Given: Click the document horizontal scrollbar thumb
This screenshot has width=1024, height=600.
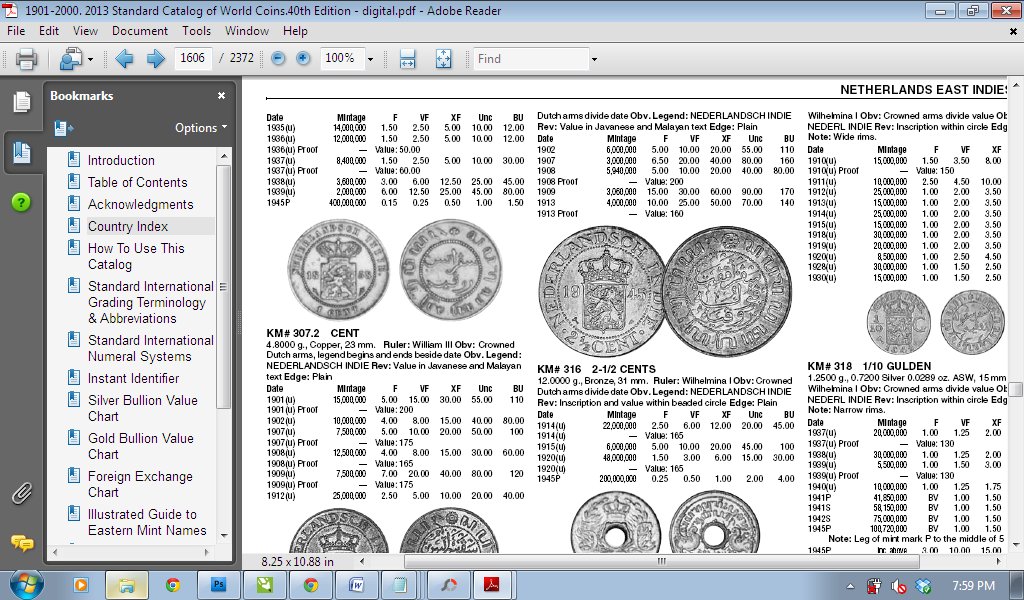Looking at the screenshot, I should point(661,561).
